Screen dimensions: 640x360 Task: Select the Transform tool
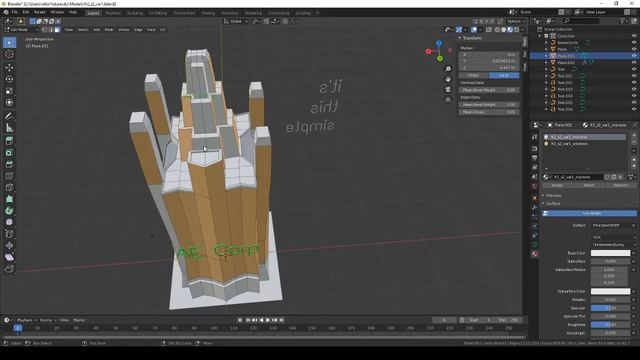pyautogui.click(x=9, y=102)
